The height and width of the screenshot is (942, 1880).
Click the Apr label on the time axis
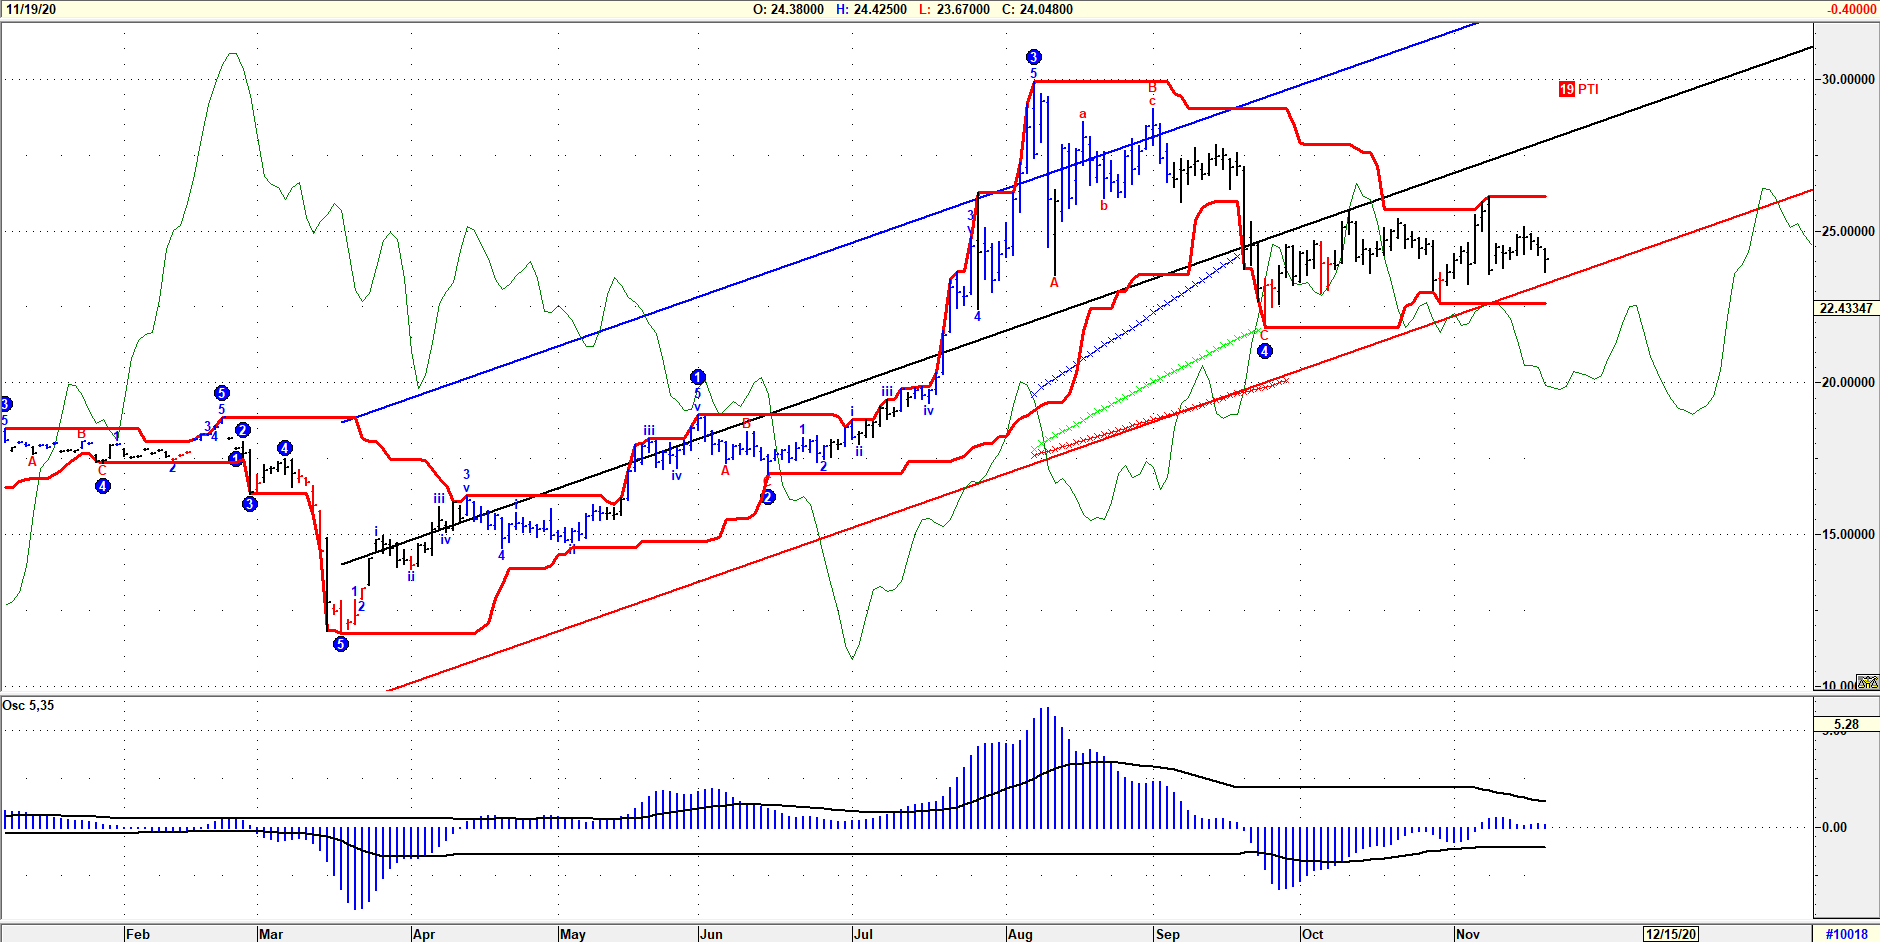tap(424, 934)
